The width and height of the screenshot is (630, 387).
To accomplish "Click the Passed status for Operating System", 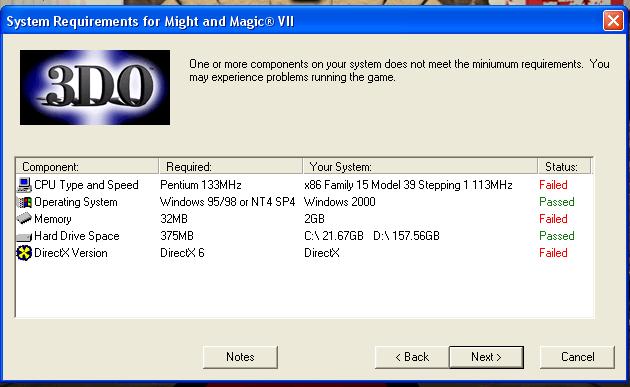I will (557, 202).
